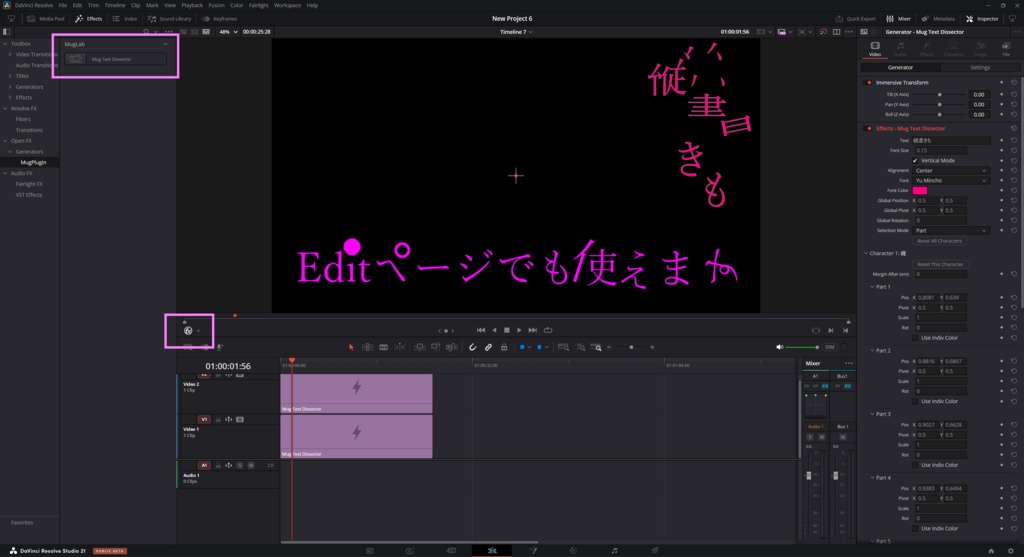Open the Media Pool panel
Screen dimensions: 1024x557
pos(46,19)
